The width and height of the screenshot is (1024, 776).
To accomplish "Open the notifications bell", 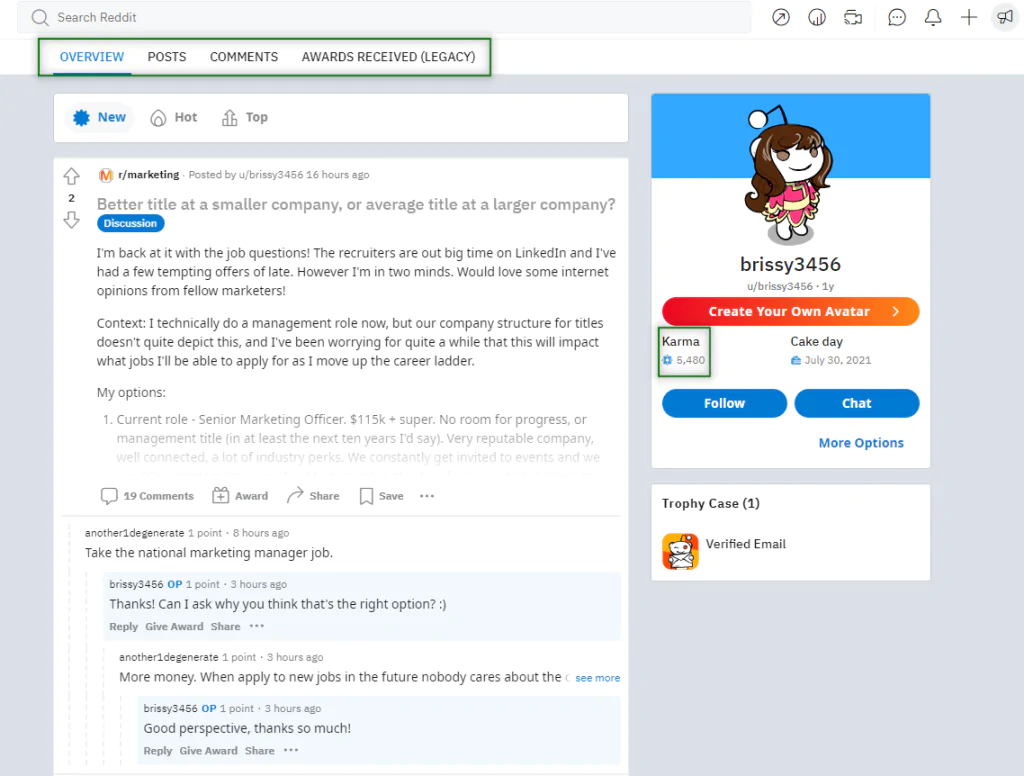I will point(933,18).
